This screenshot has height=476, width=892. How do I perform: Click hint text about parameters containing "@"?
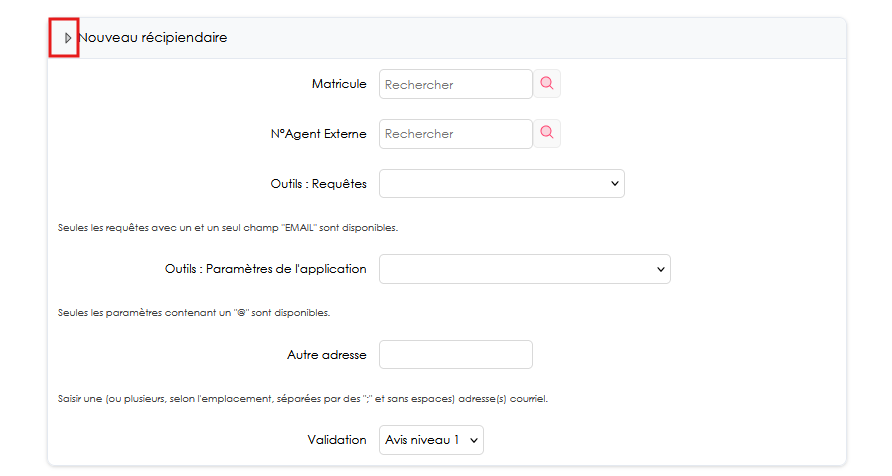(x=194, y=313)
